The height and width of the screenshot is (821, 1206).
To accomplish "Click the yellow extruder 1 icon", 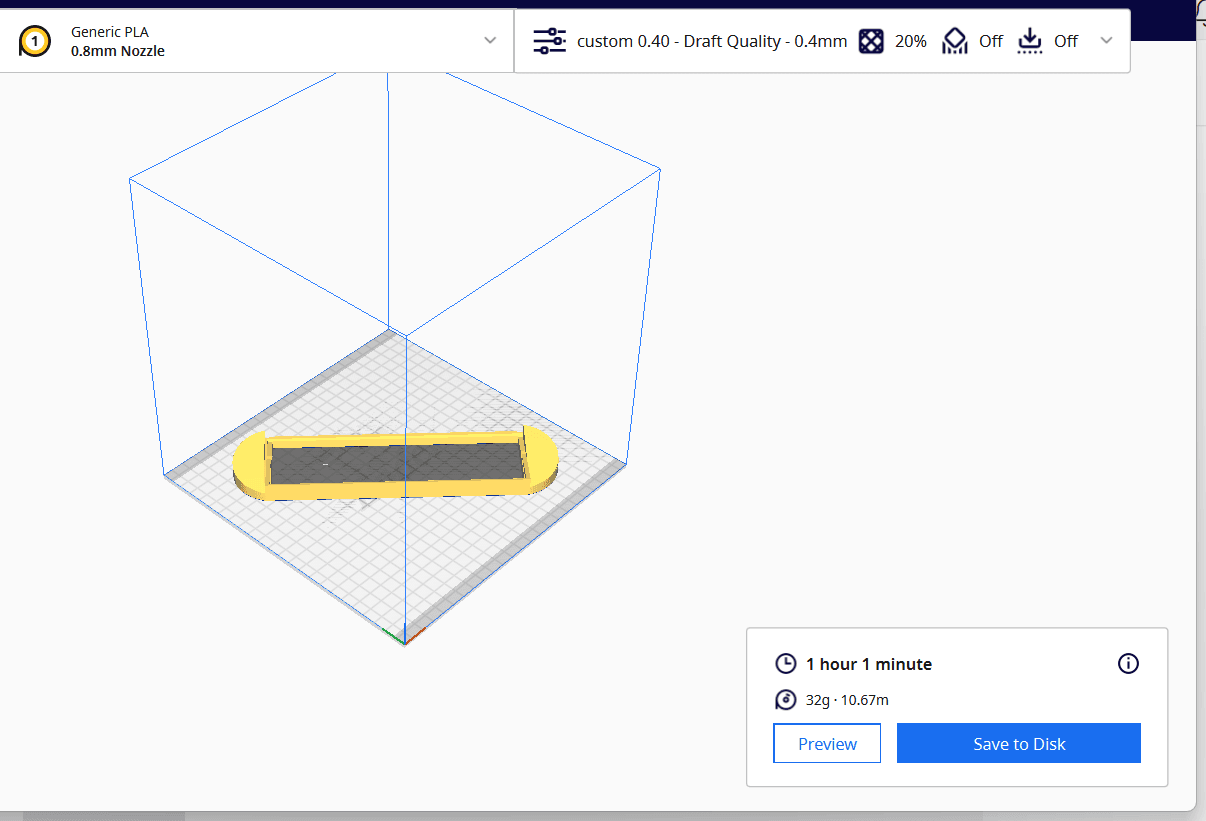I will [x=35, y=41].
